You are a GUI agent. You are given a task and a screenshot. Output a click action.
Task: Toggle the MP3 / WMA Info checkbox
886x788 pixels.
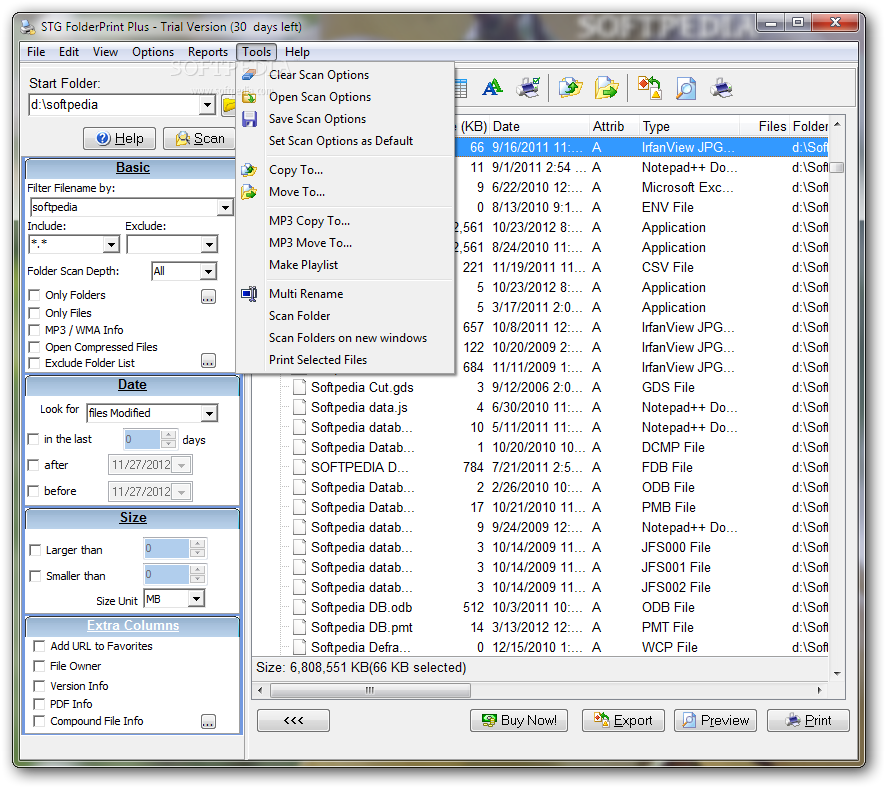(x=34, y=330)
